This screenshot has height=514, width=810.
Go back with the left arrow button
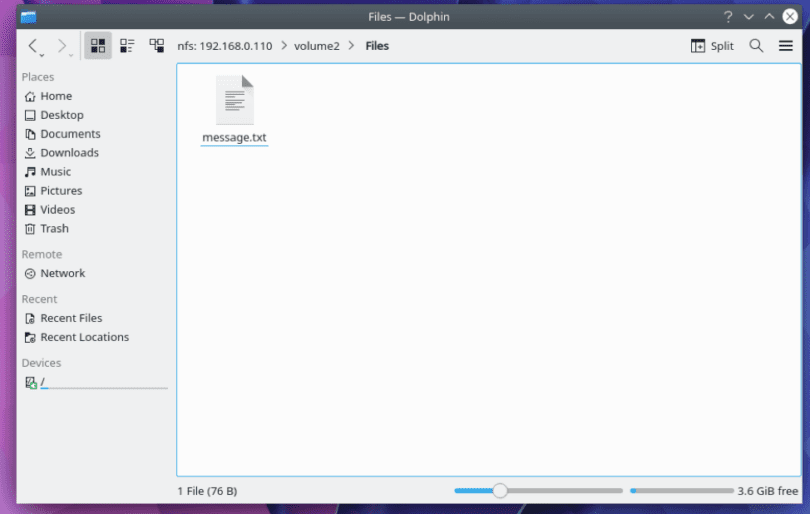33,46
